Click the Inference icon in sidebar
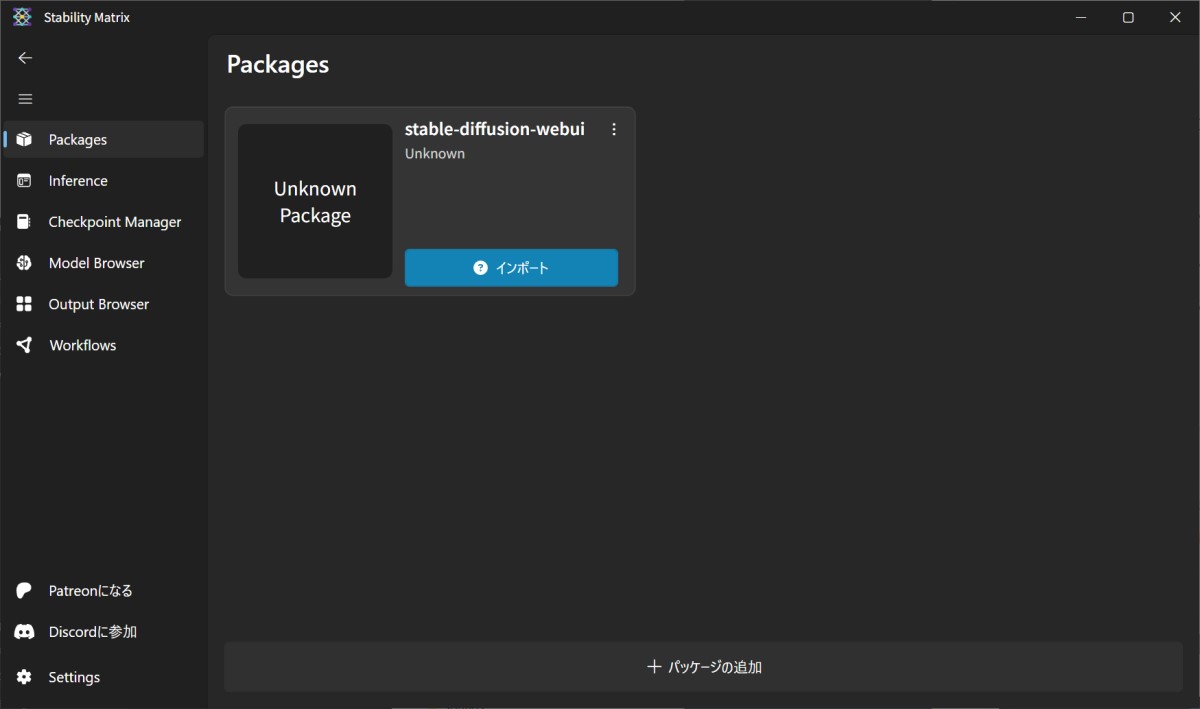 click(x=25, y=181)
